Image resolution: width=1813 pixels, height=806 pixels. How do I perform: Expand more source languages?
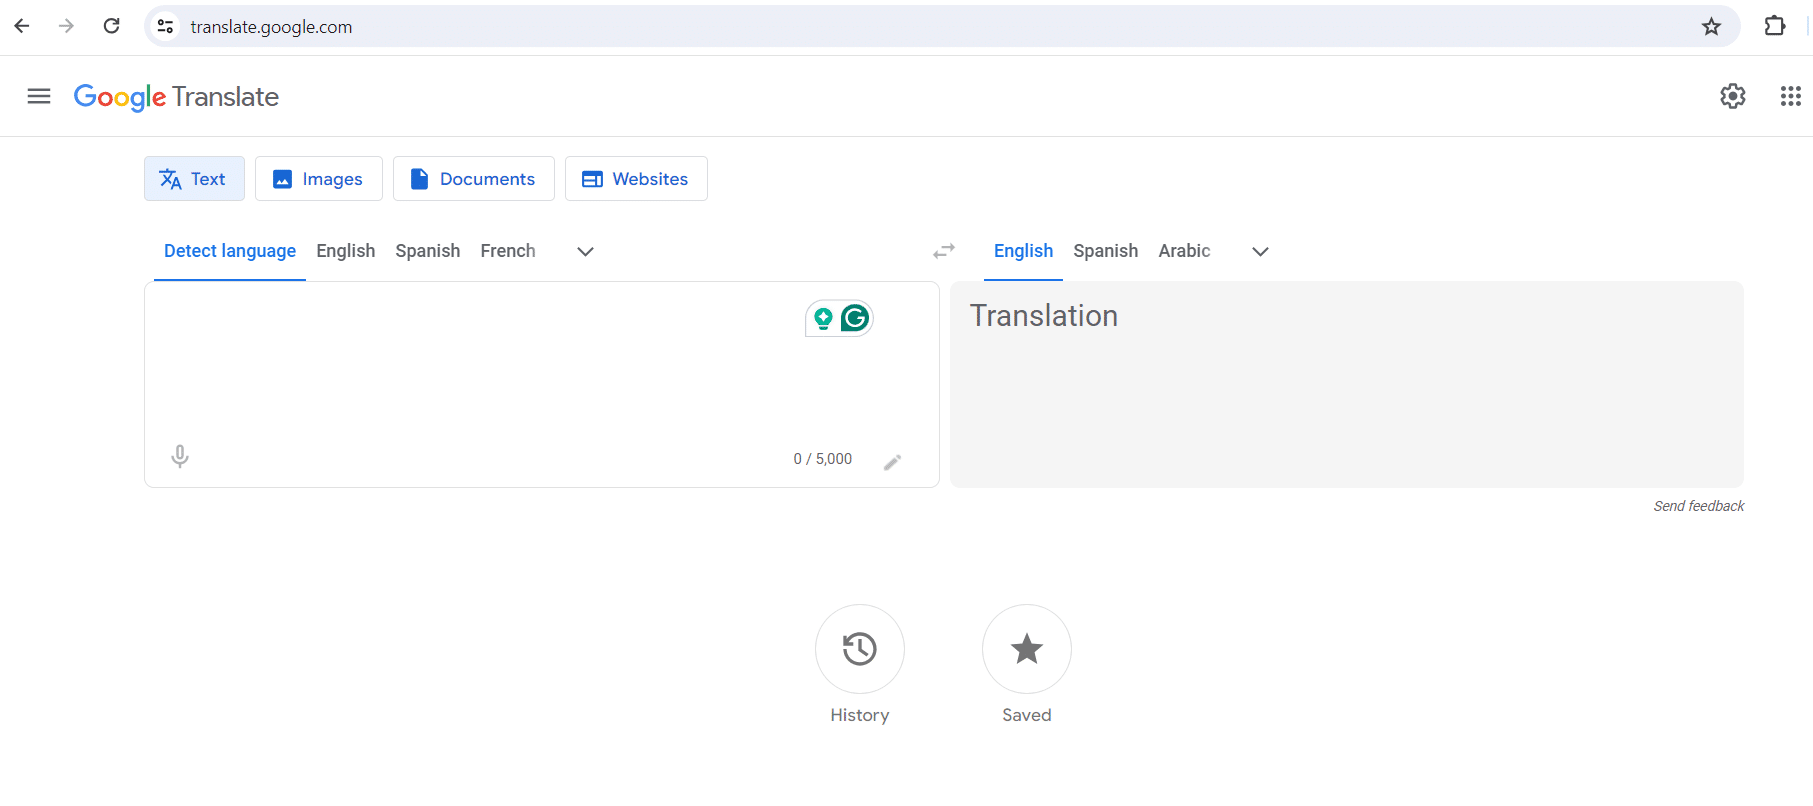click(586, 251)
